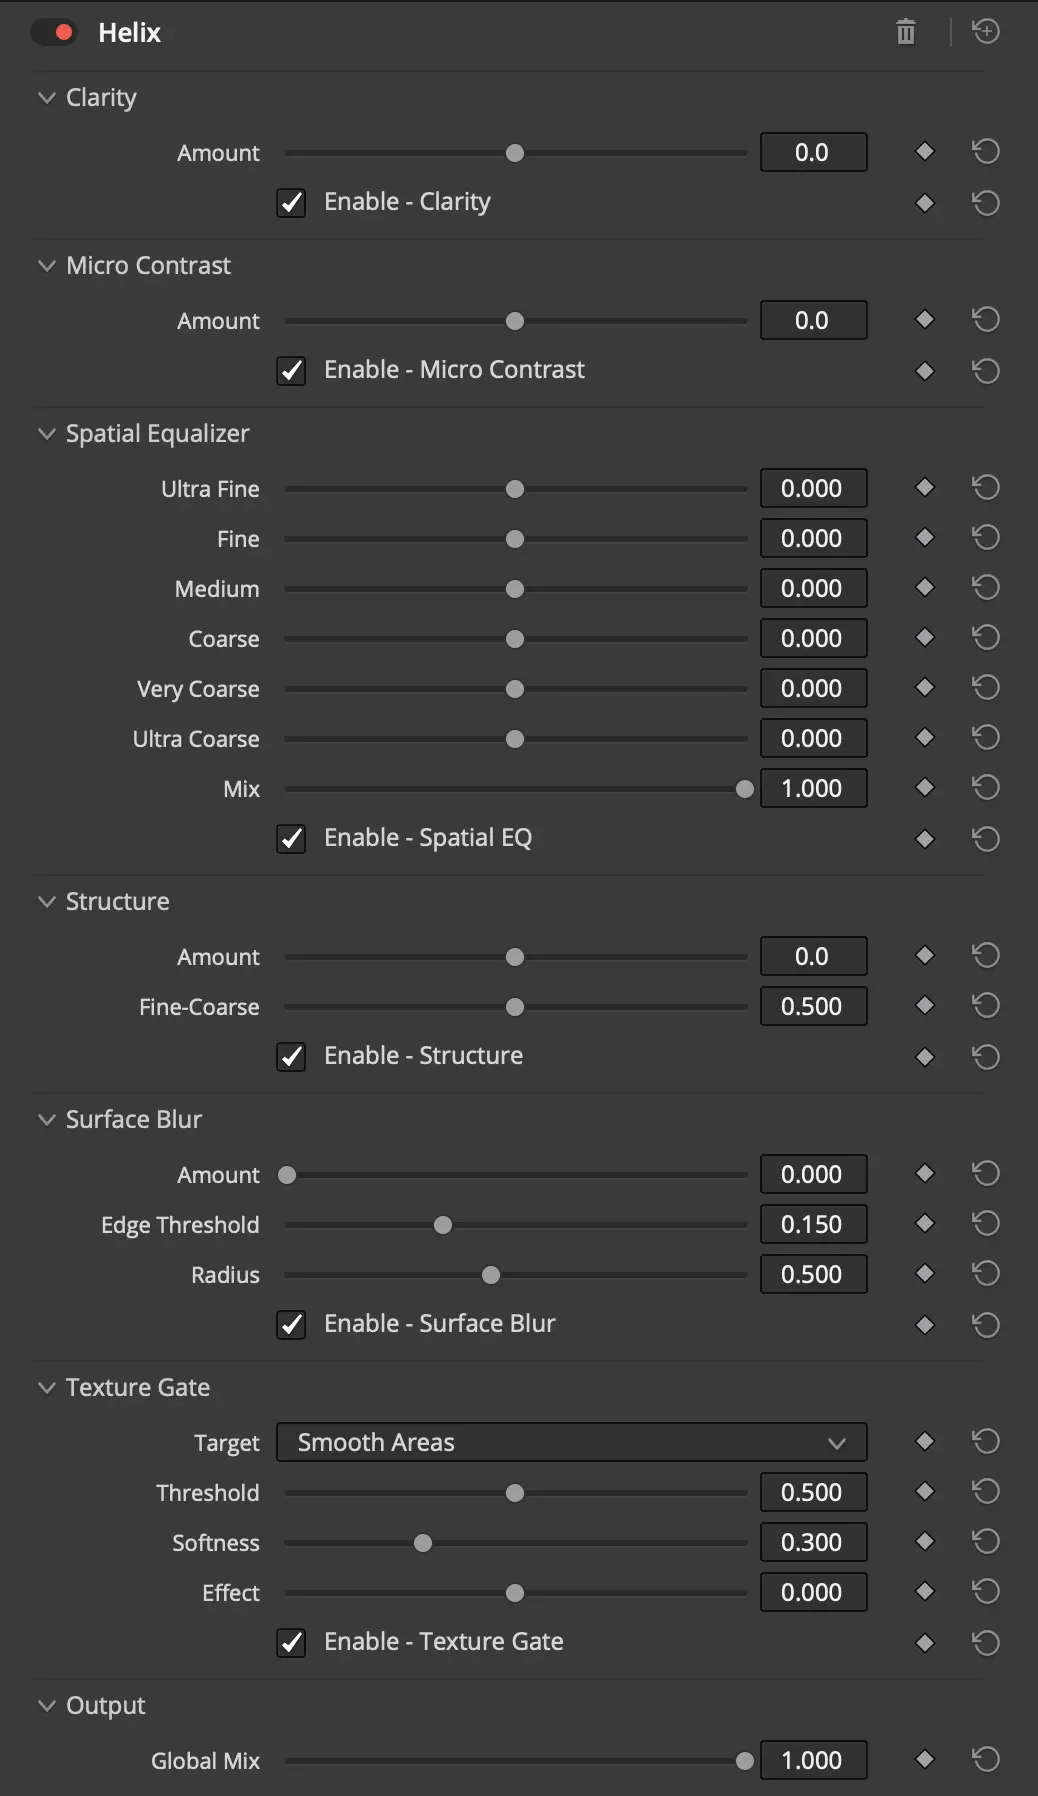Click the Enable - Clarity label
Screen dimensions: 1038x1796
click(407, 201)
